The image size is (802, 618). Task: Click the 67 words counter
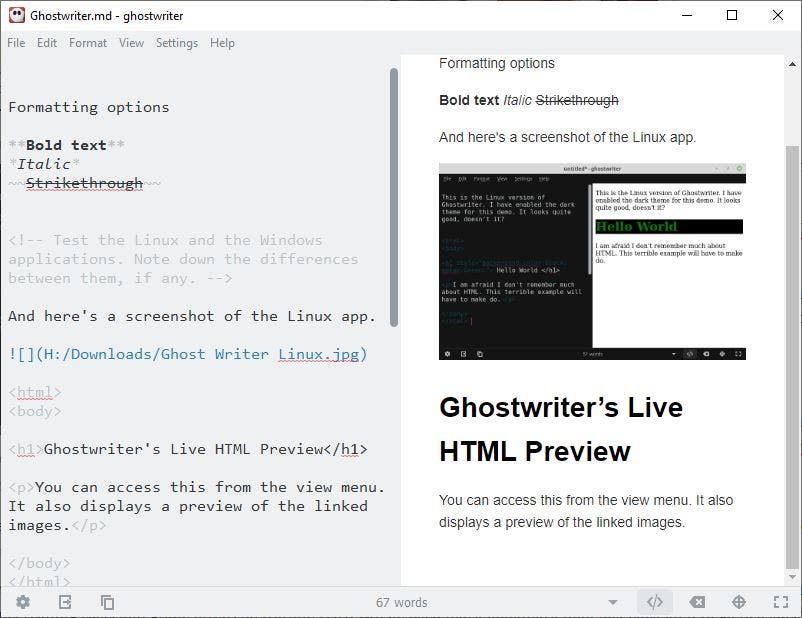coord(402,602)
